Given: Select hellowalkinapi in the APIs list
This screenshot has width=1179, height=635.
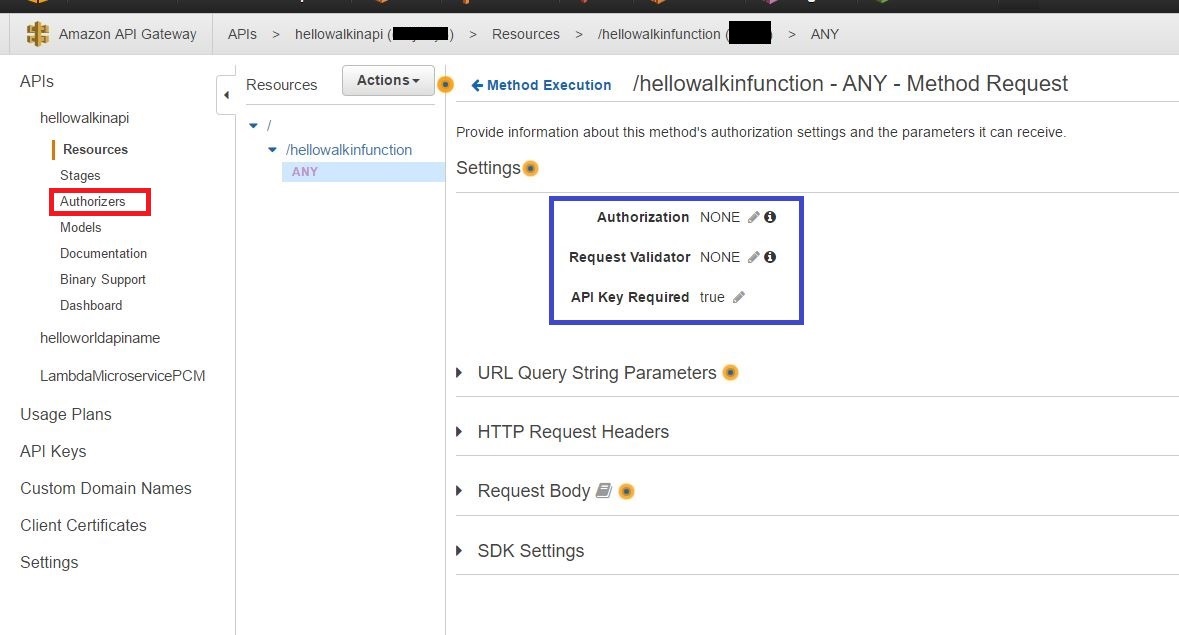Looking at the screenshot, I should pos(84,118).
